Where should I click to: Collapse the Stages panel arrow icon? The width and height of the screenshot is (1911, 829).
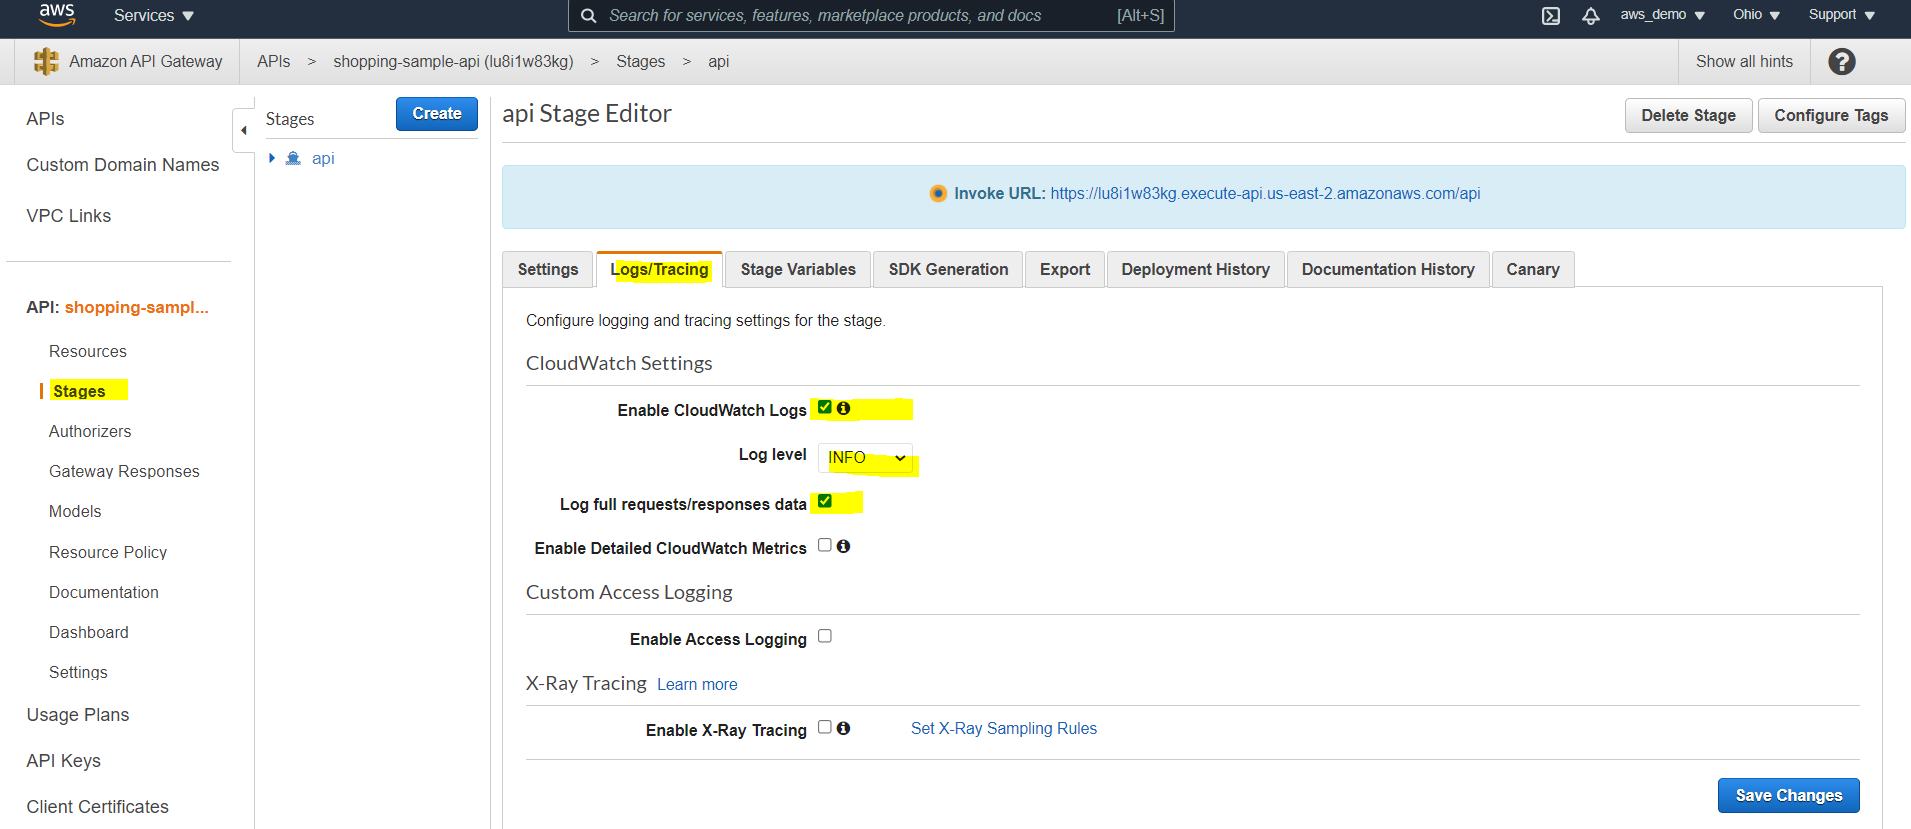click(243, 130)
